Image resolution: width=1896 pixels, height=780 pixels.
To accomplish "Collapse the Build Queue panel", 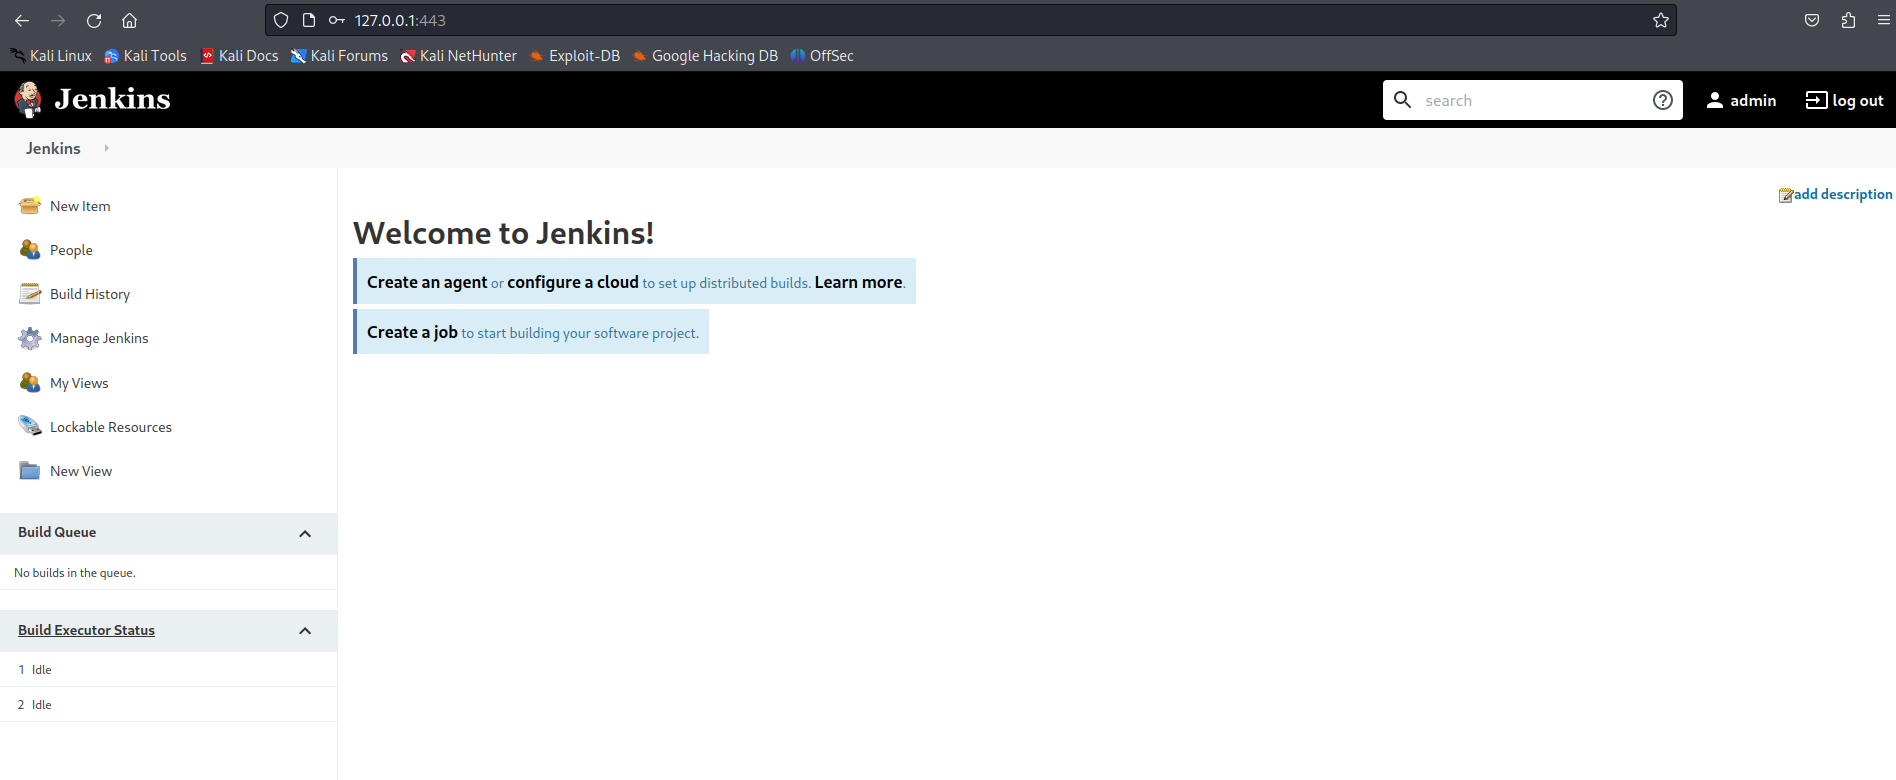I will point(305,534).
